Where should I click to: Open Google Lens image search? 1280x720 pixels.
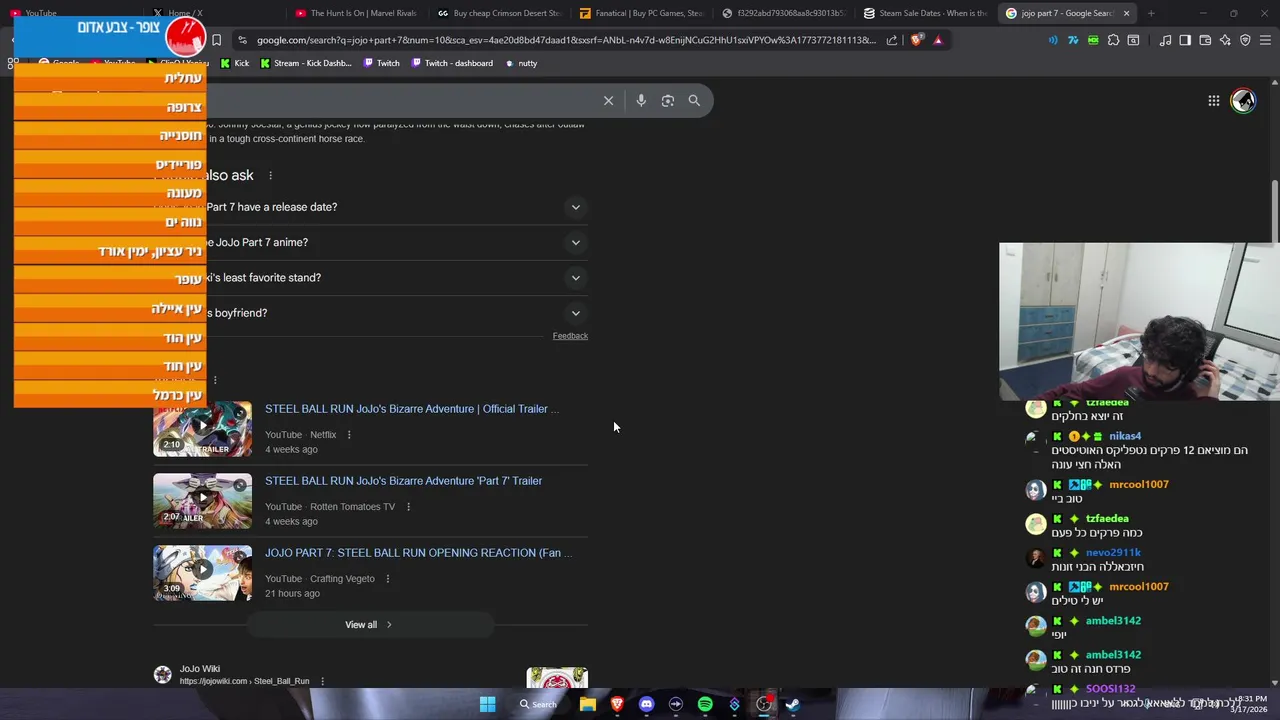[668, 100]
